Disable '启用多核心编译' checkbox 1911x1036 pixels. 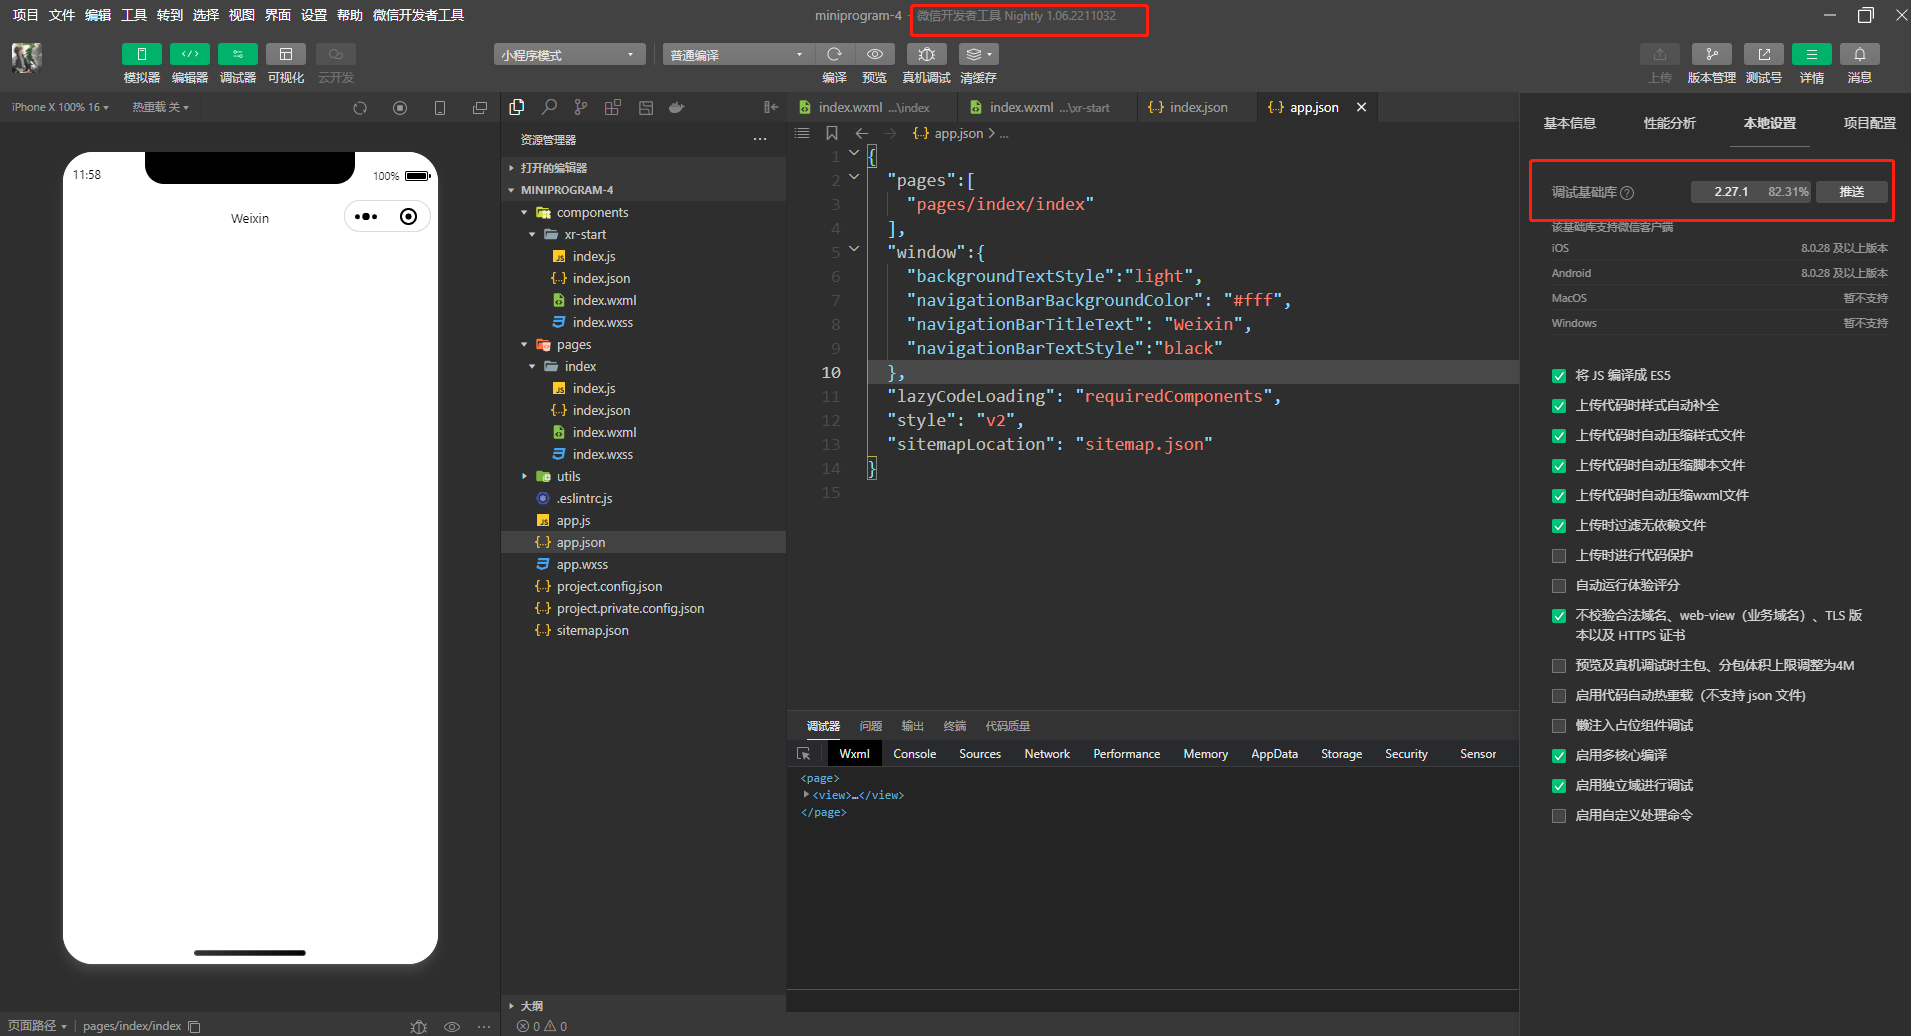click(x=1559, y=756)
